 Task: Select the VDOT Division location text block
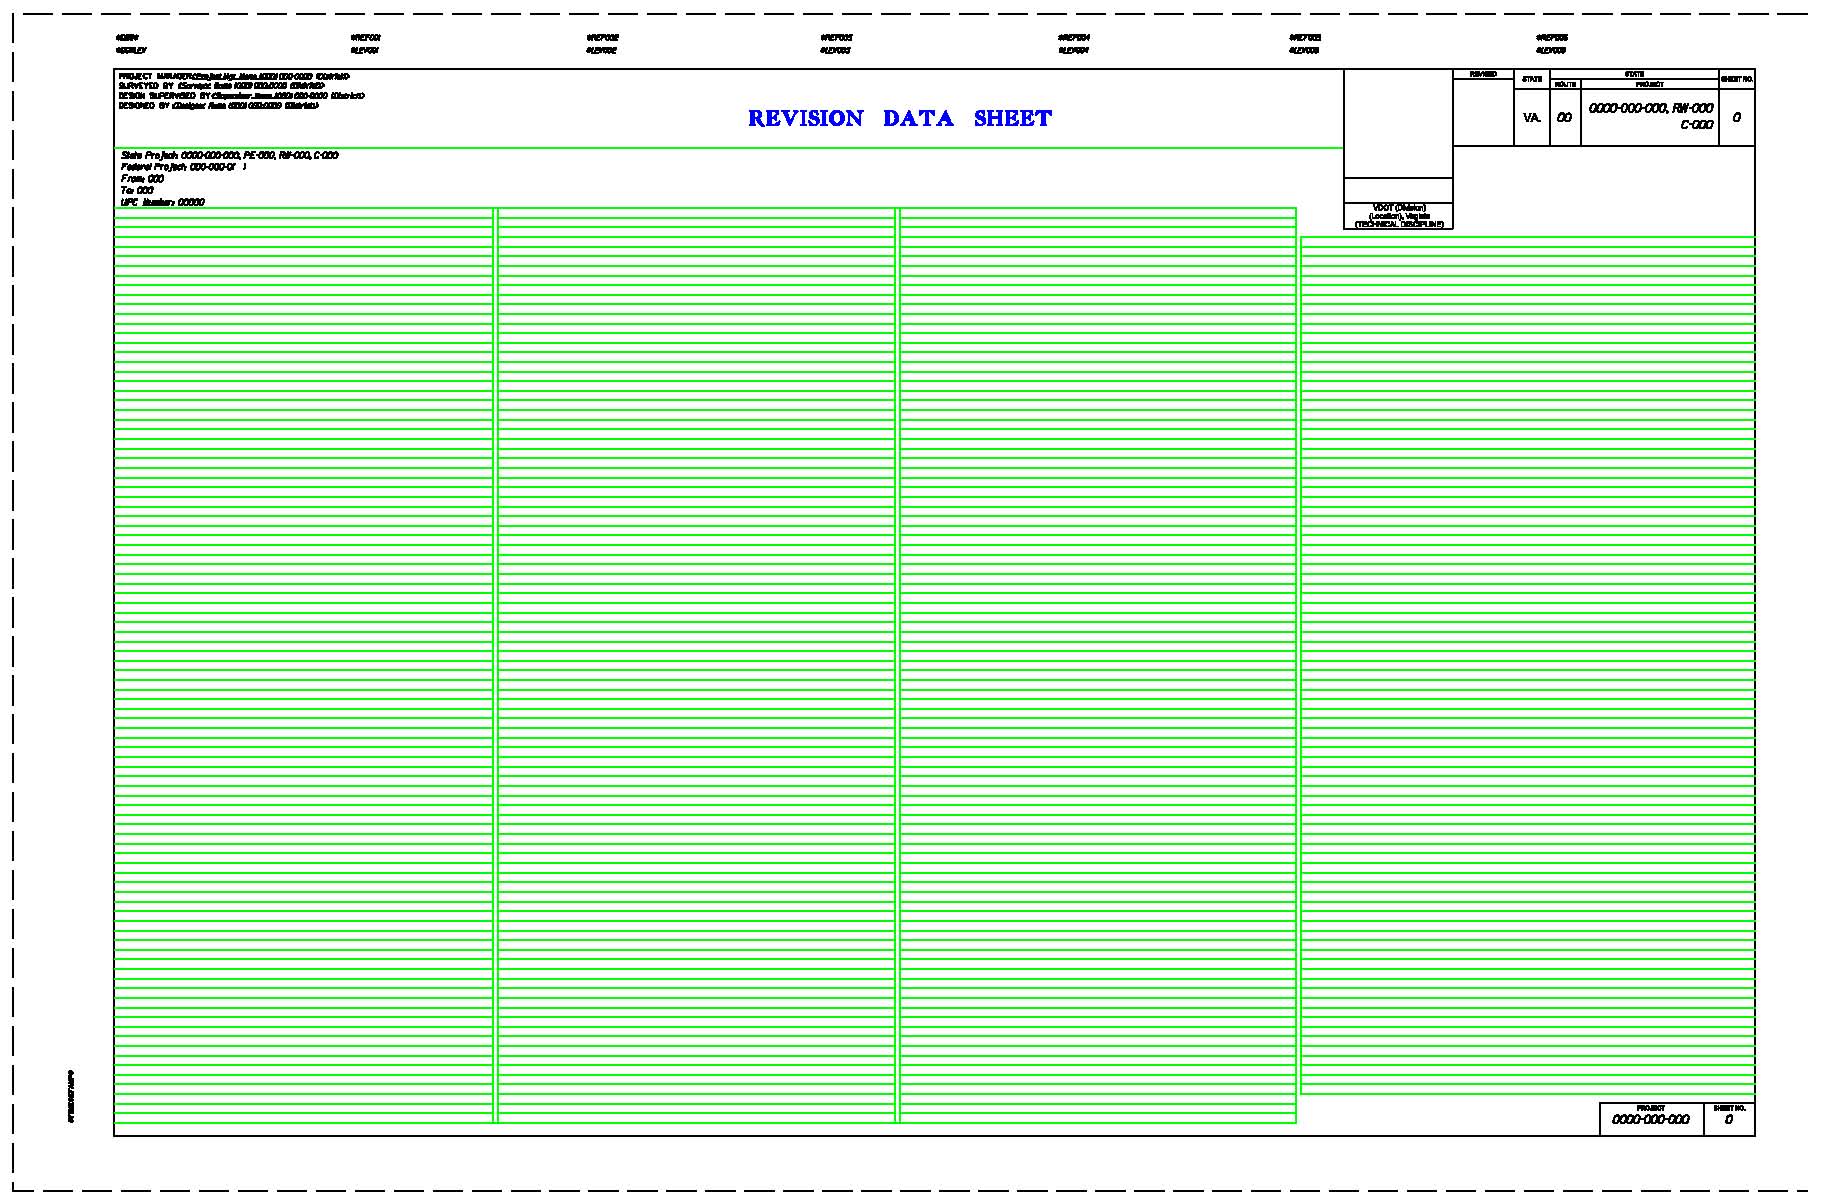click(x=1398, y=216)
